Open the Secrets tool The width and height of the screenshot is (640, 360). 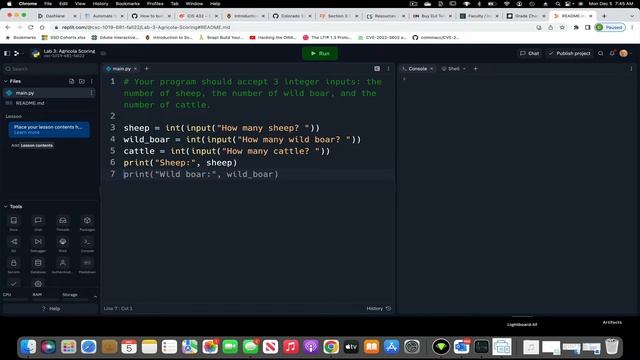13,265
